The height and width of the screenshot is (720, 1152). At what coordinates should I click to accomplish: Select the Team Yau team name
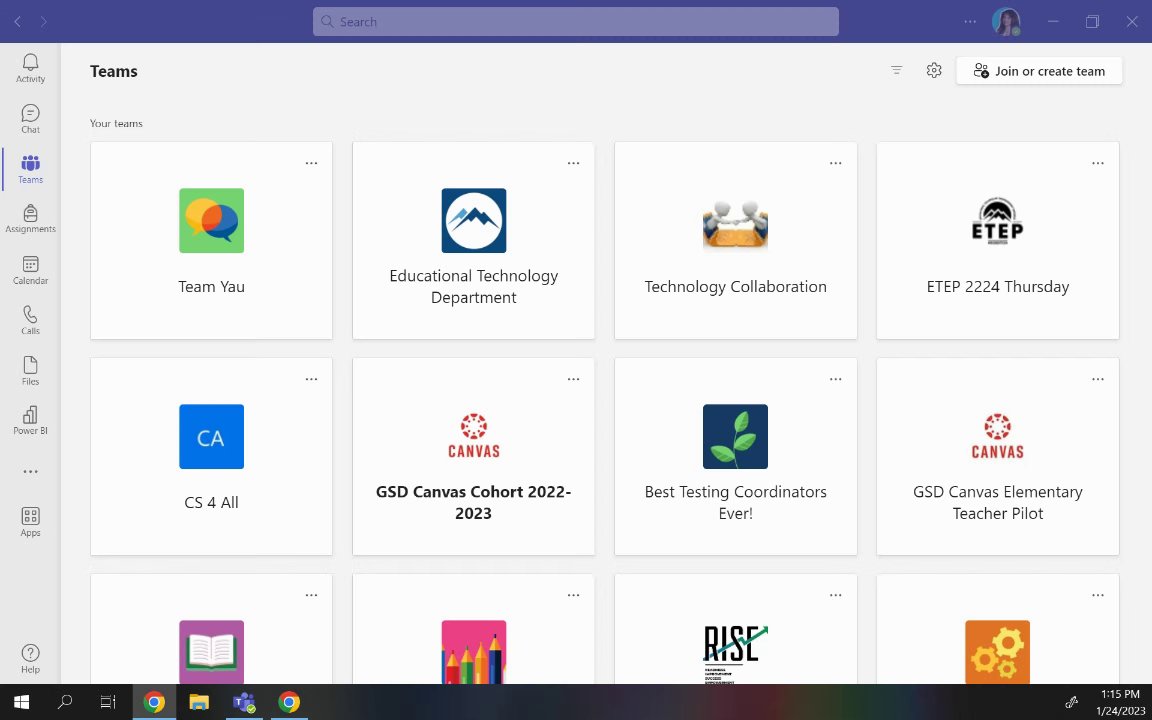pos(212,287)
